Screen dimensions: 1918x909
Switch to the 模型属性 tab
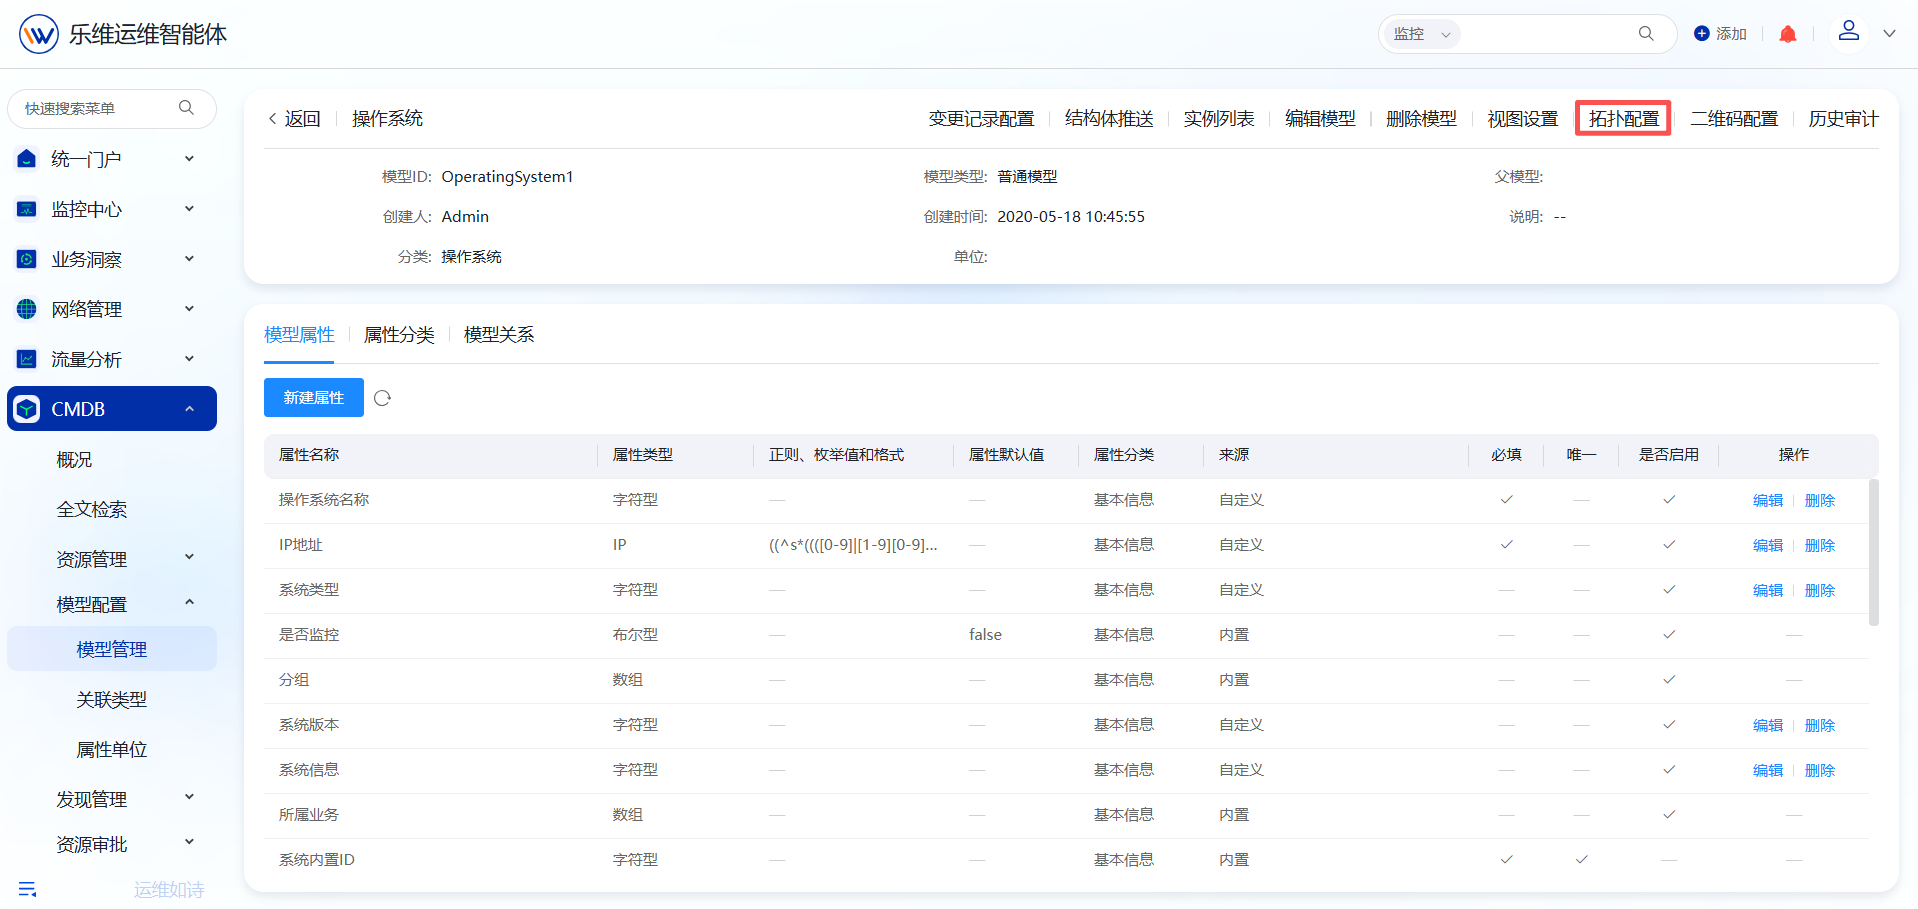pyautogui.click(x=299, y=335)
